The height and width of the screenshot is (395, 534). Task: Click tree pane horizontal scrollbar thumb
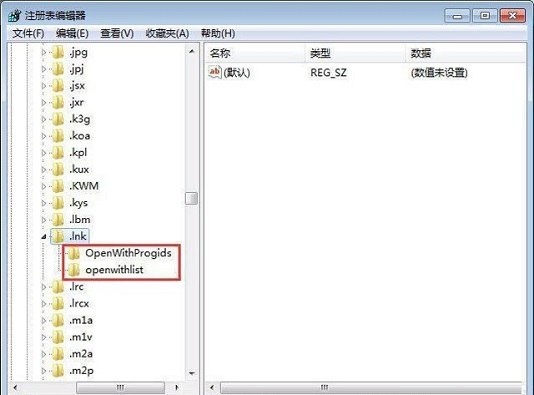(x=121, y=388)
